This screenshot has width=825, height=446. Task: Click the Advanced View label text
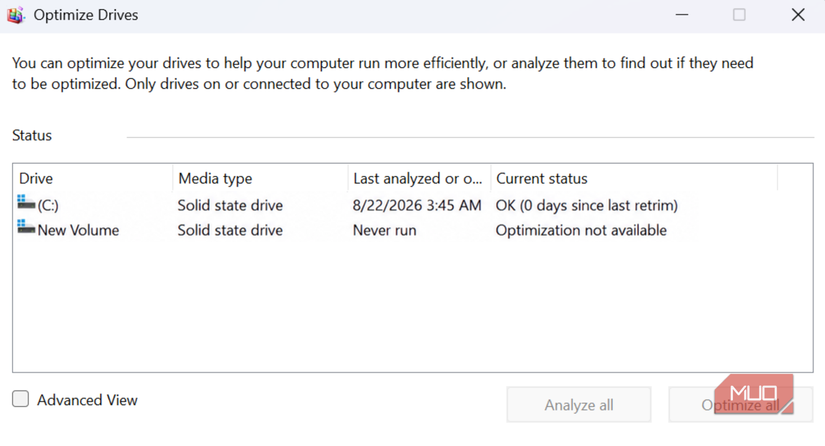point(87,400)
